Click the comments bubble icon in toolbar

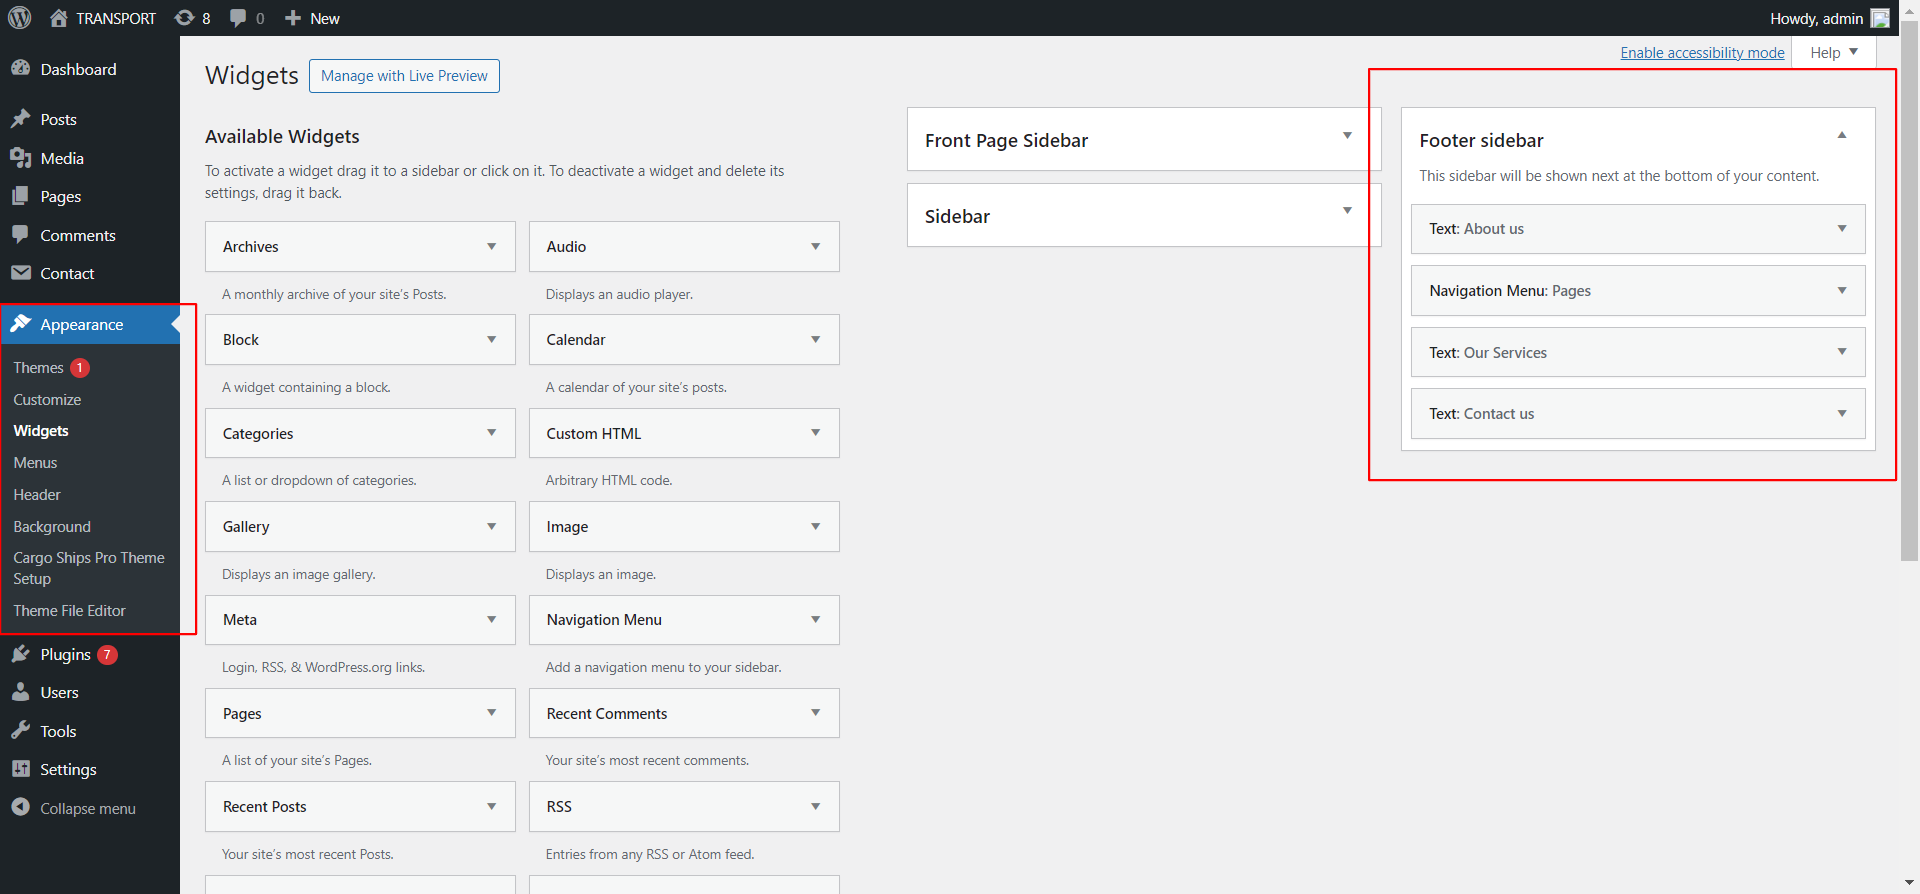coord(238,18)
